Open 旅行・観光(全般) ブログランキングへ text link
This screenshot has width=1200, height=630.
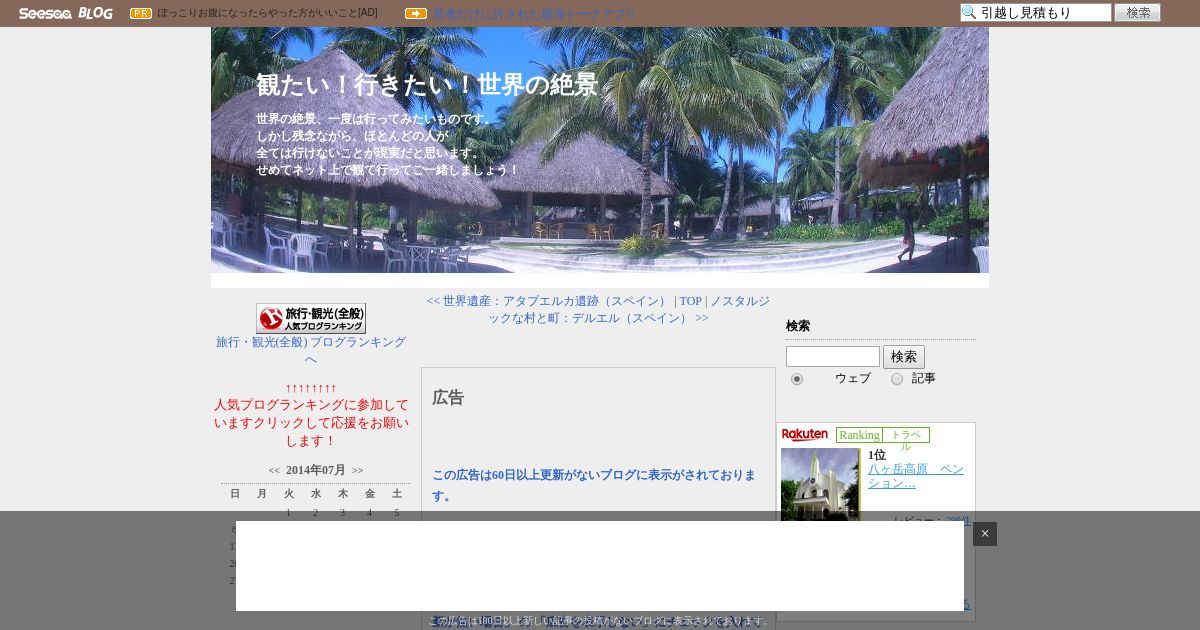pyautogui.click(x=311, y=350)
